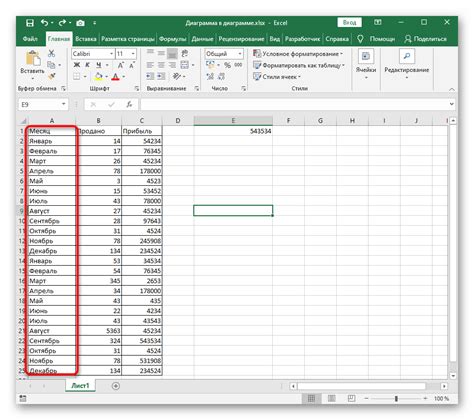
Task: Open Форматировать как таблицу menu
Action: pos(299,65)
